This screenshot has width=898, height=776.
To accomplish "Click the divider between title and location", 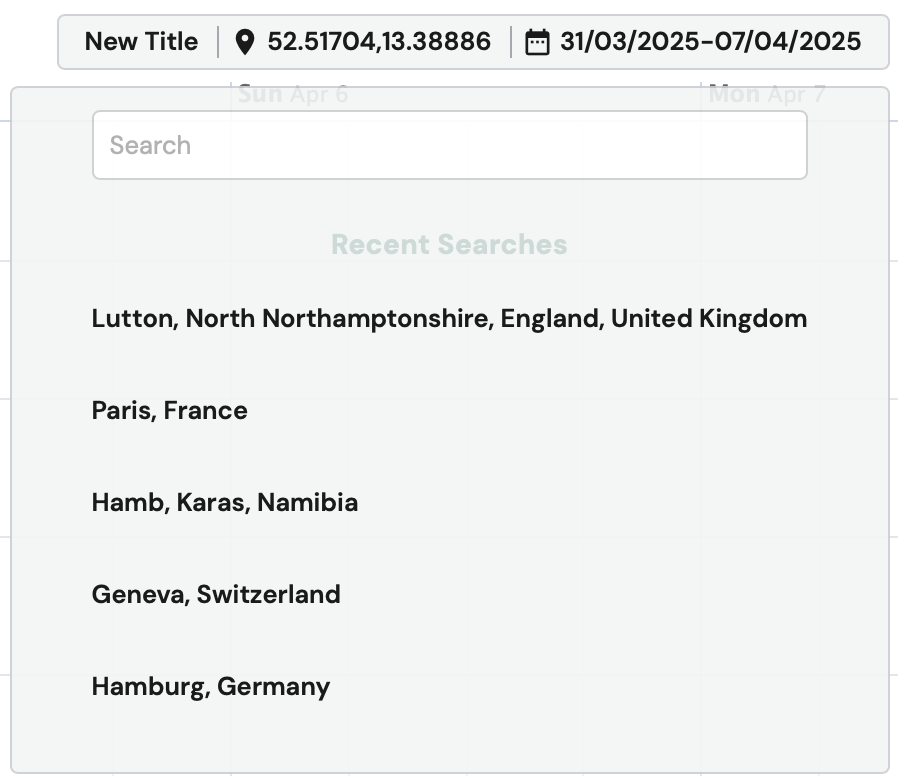I will (x=218, y=42).
